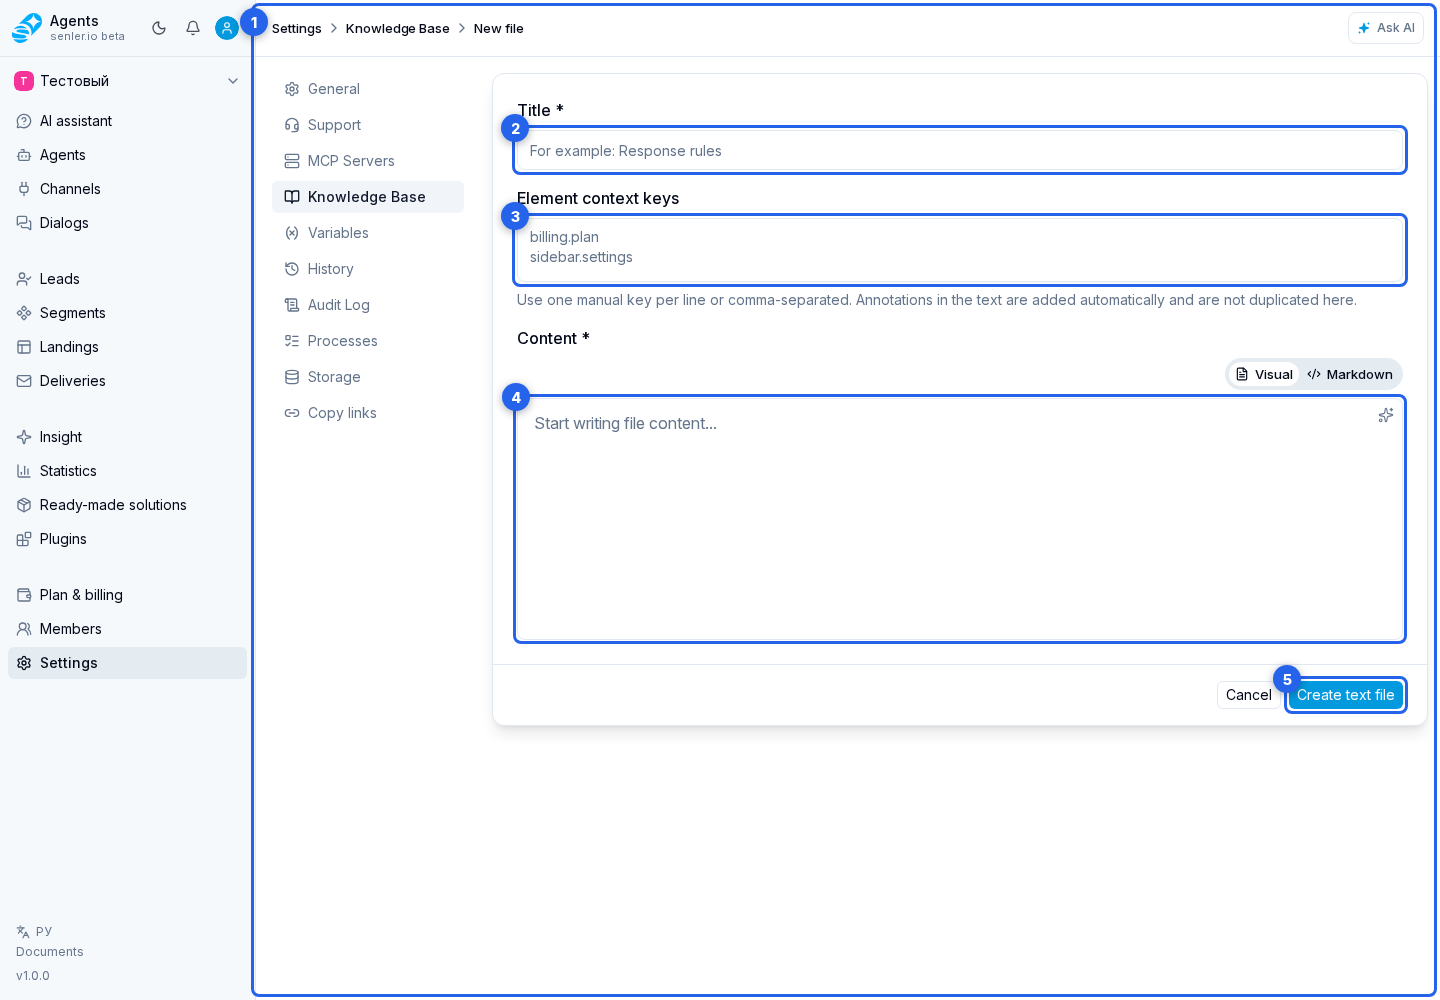
Task: Go to the Settings breadcrumb link
Action: click(297, 28)
